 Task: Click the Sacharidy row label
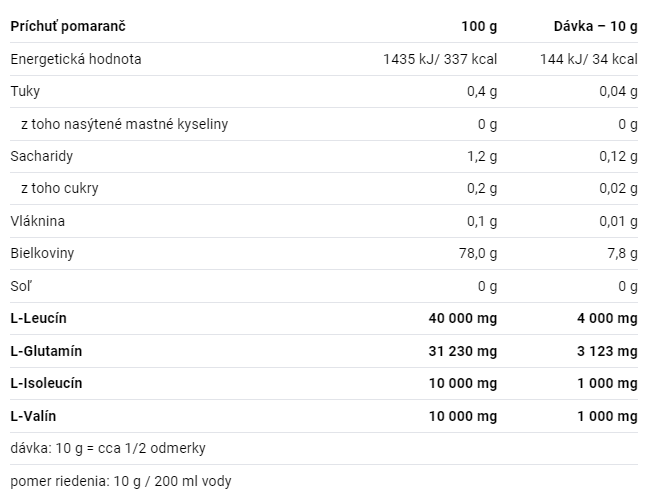point(42,156)
